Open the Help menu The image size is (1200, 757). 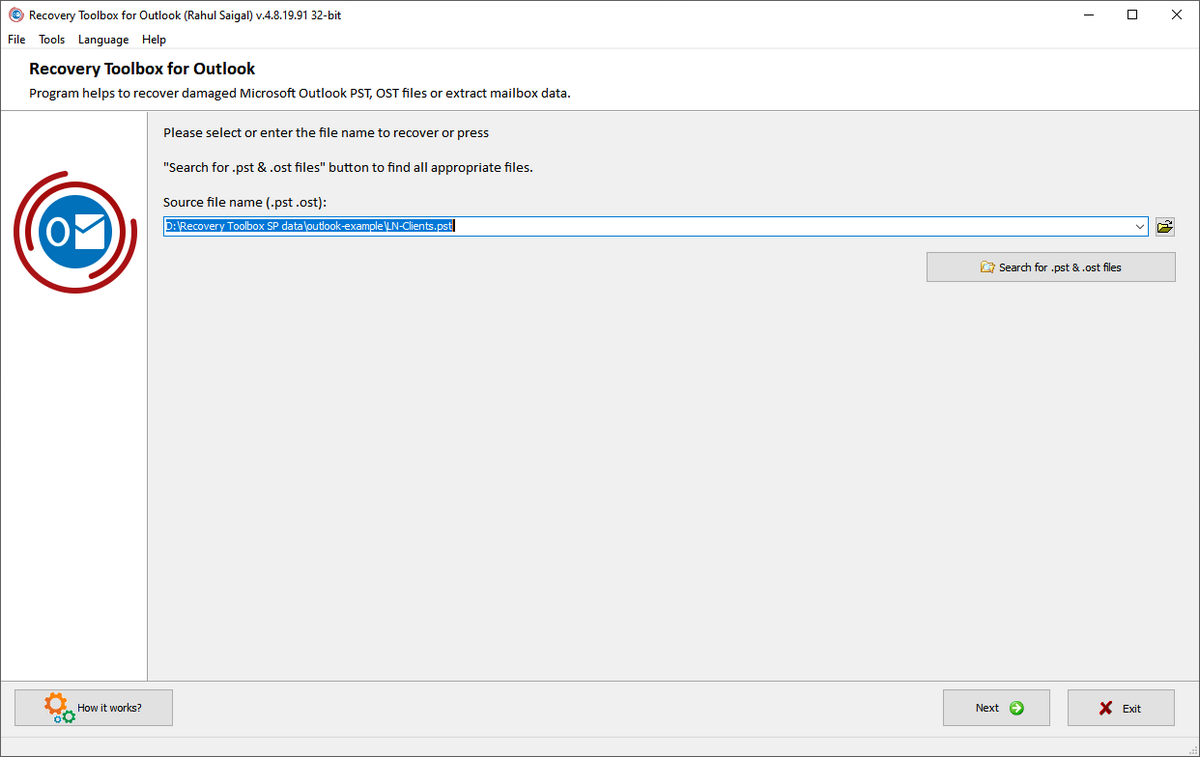tap(153, 39)
